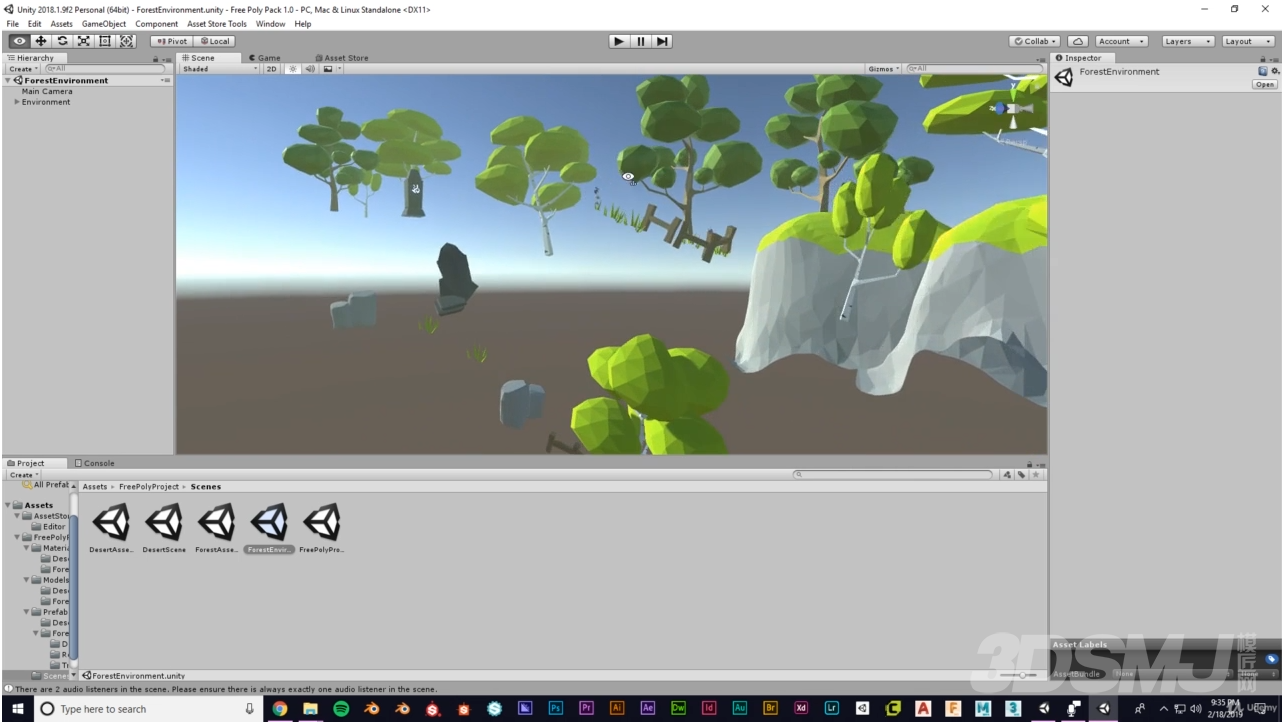Switch to the Asset Store tab
1284x724 pixels.
pyautogui.click(x=342, y=58)
